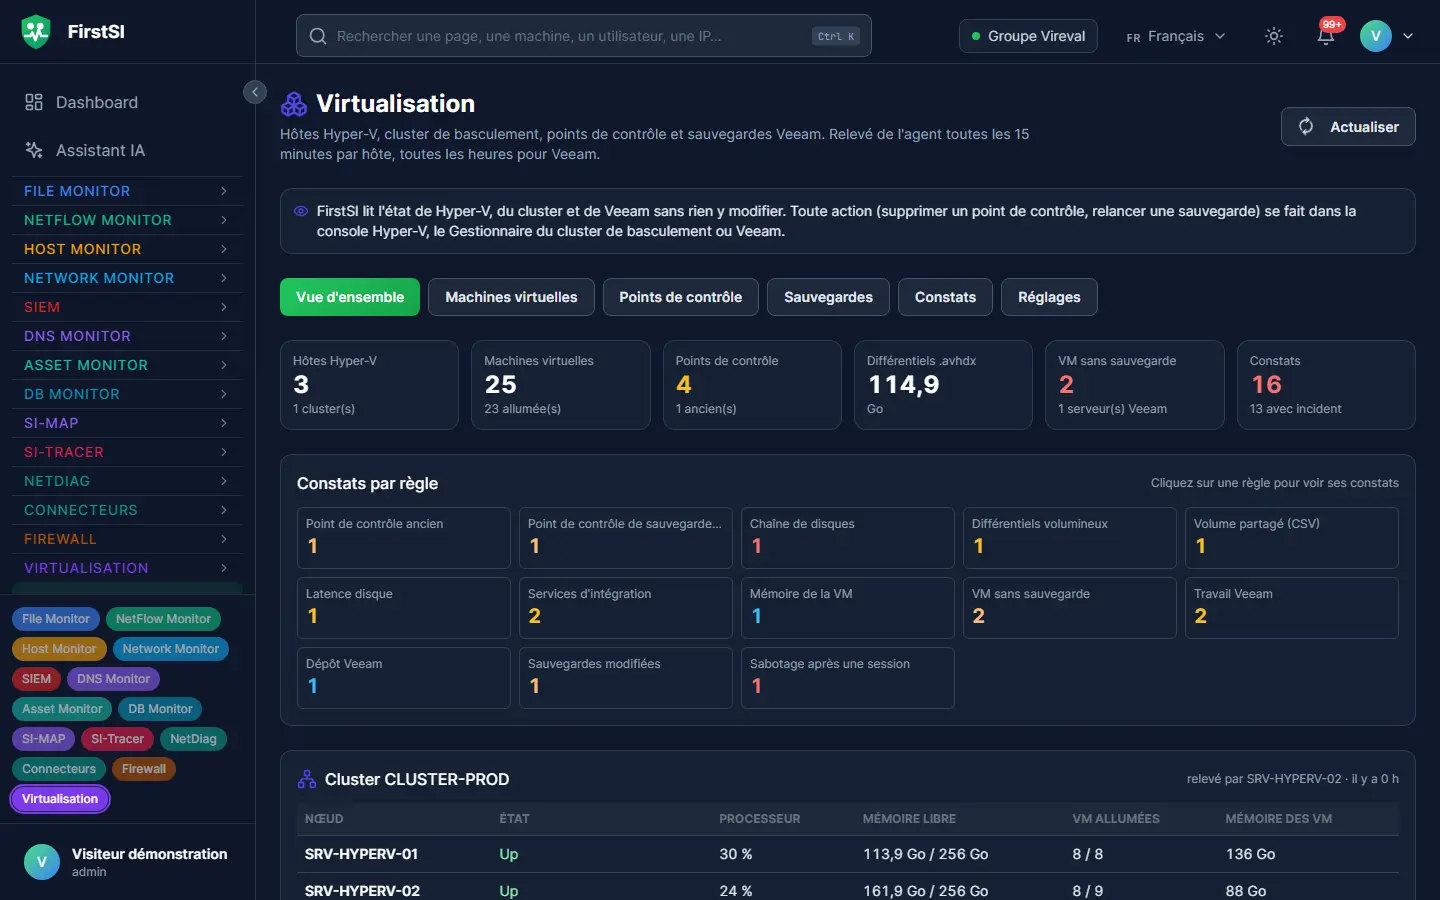
Task: Open the Sauvegardes tab
Action: 828,297
